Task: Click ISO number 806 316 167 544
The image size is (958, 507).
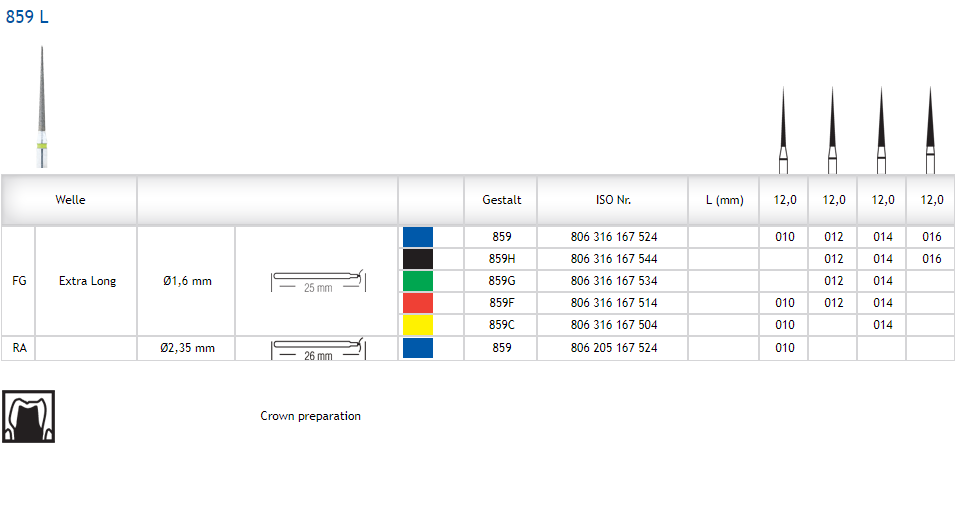Action: point(613,259)
